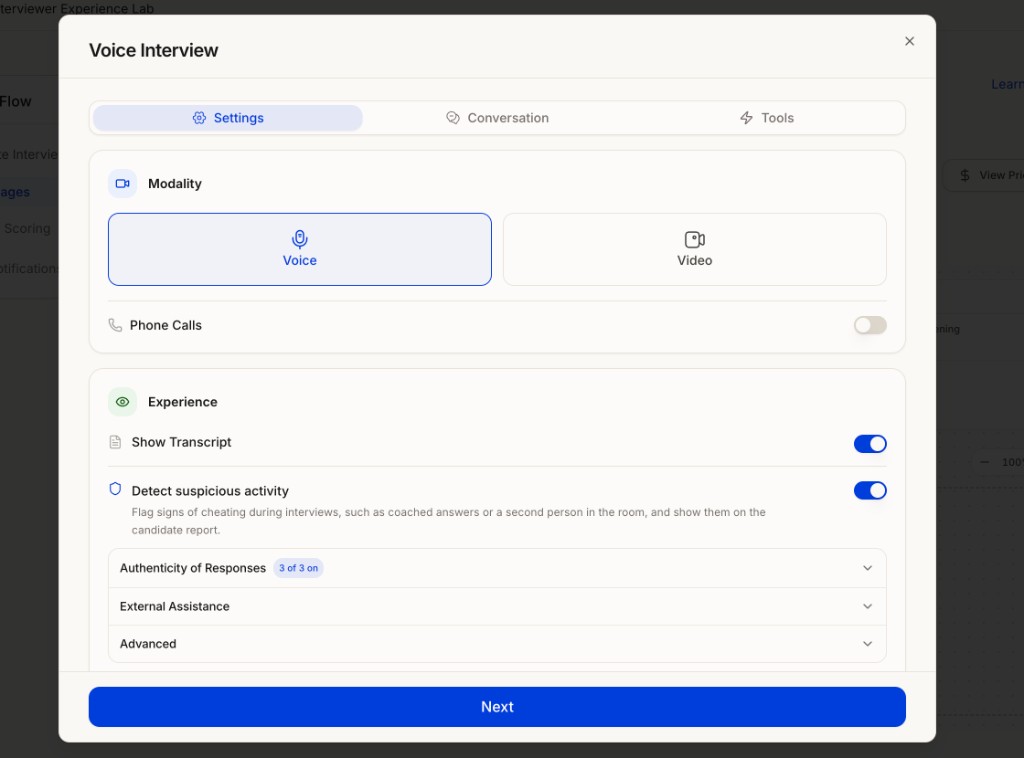The height and width of the screenshot is (758, 1024).
Task: Expand the External Assistance section
Action: 497,607
